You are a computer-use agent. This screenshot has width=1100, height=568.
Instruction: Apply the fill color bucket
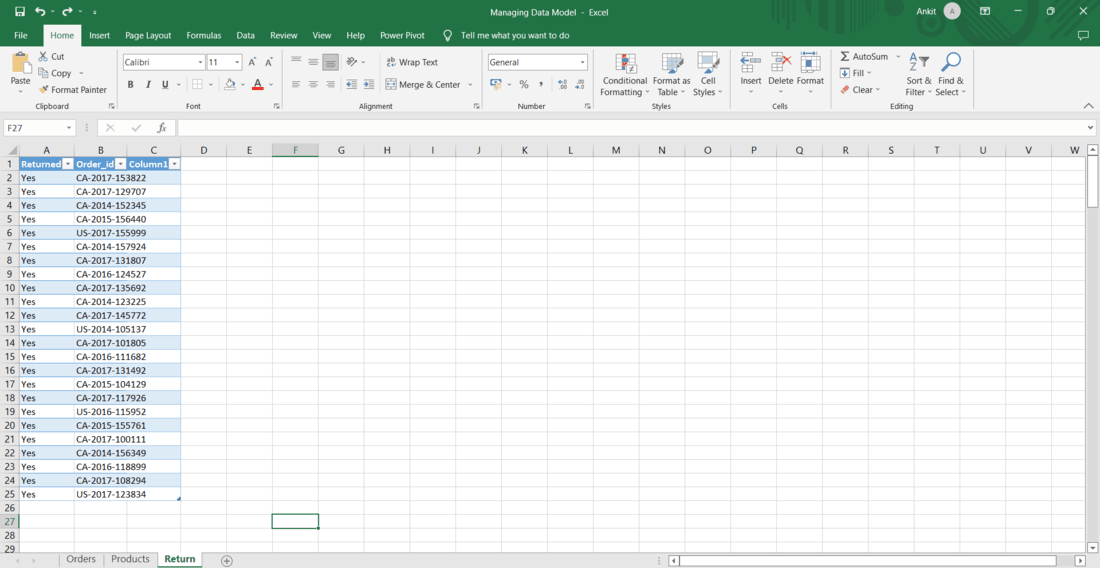click(x=229, y=84)
